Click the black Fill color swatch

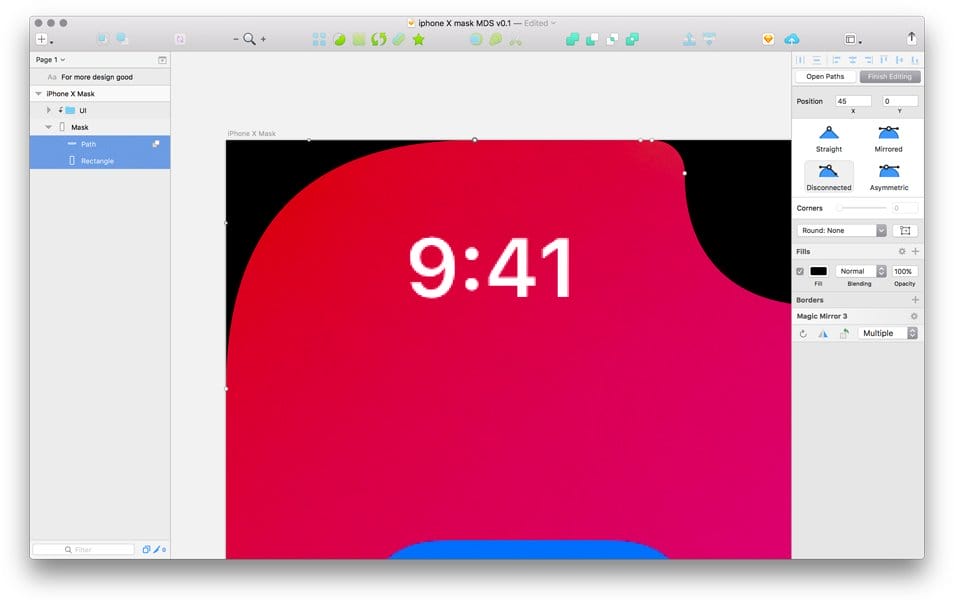[818, 270]
